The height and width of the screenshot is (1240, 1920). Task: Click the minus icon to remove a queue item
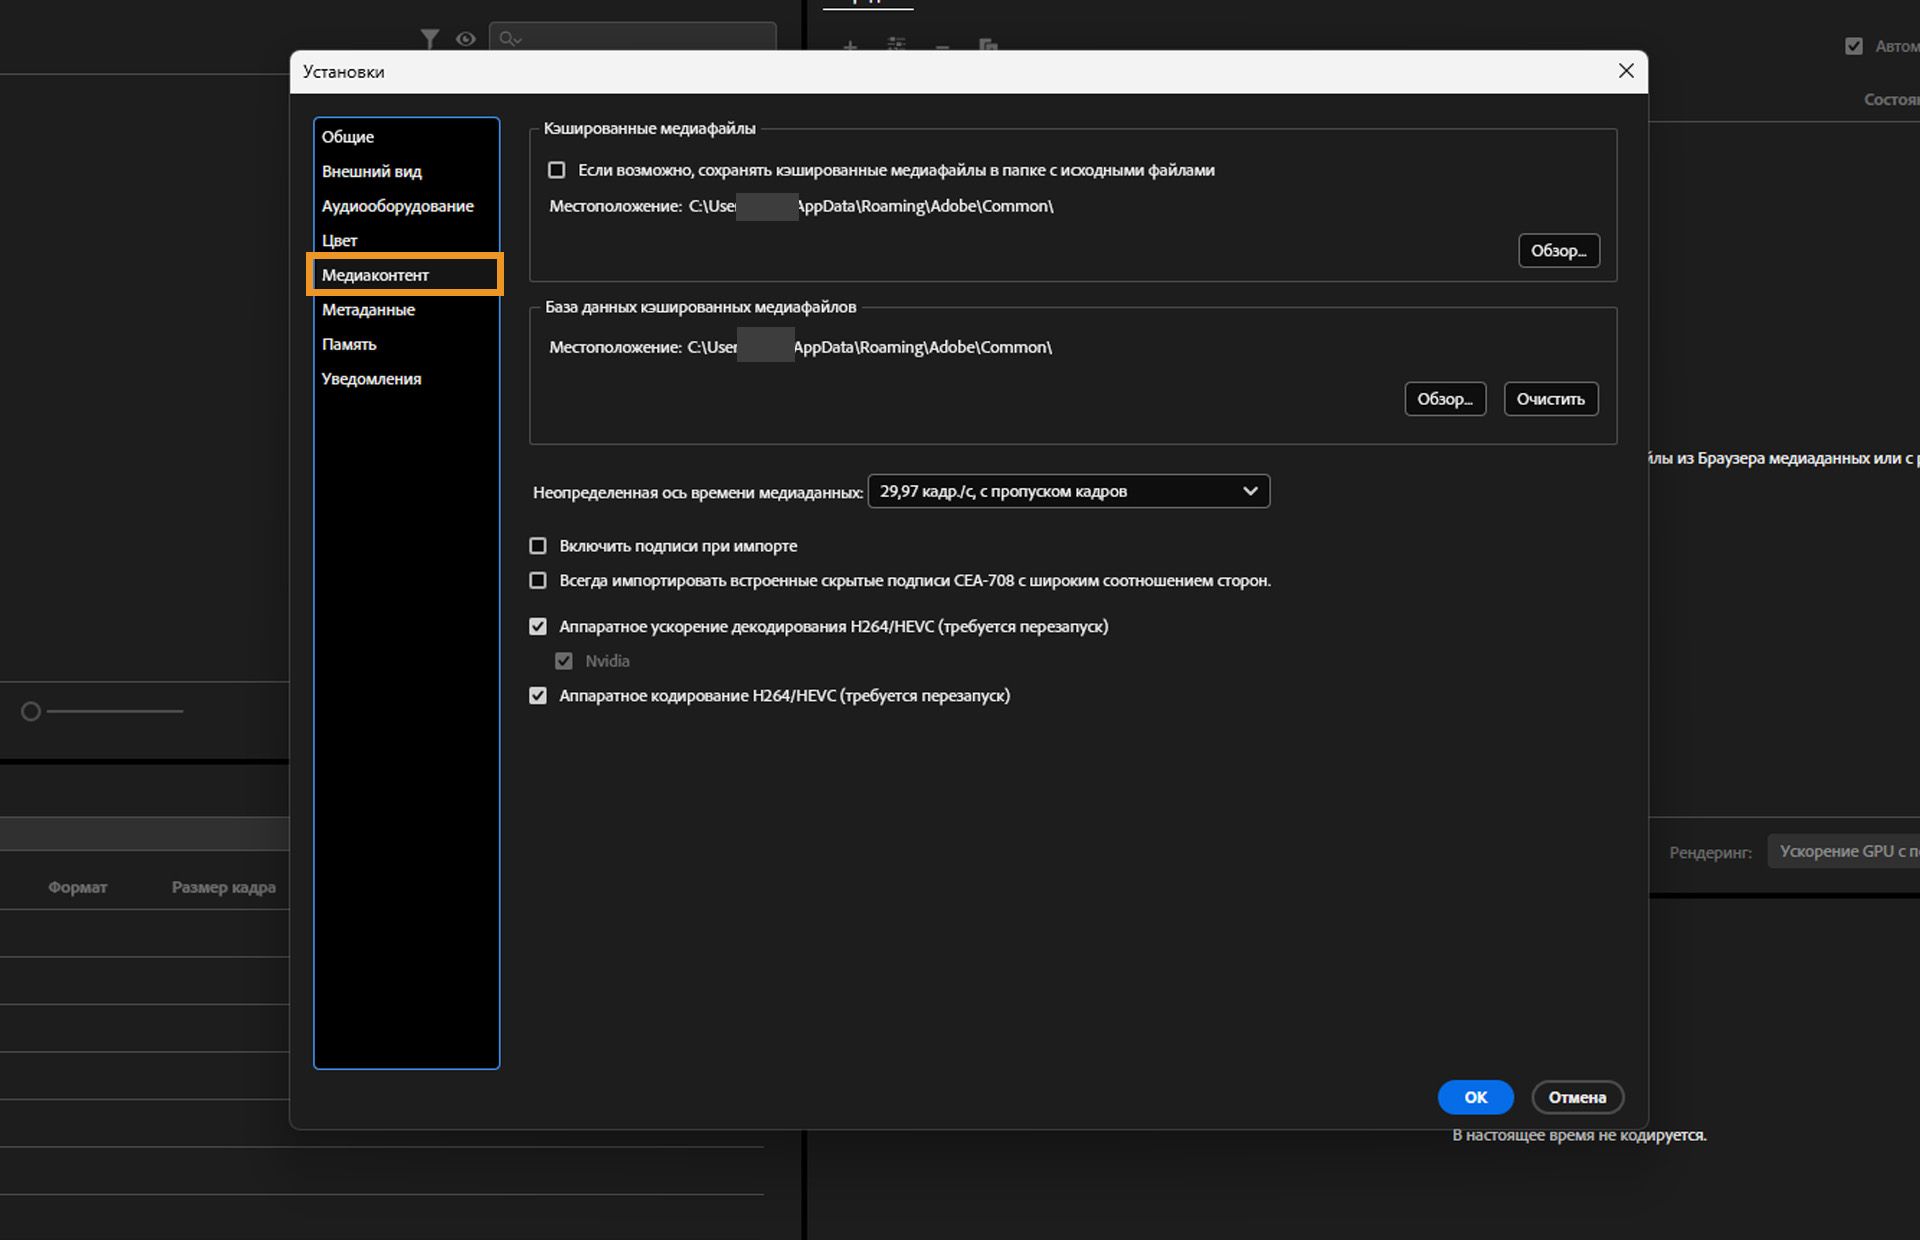(x=942, y=46)
